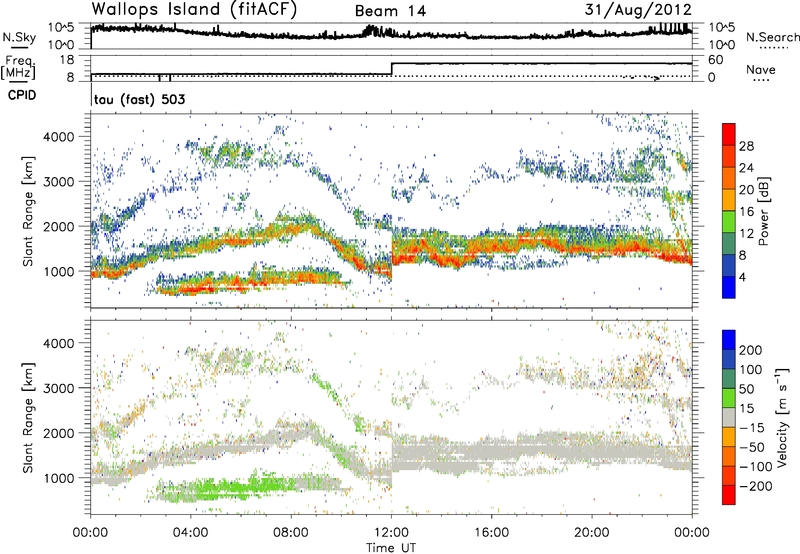The height and width of the screenshot is (554, 800).
Task: Click the 'Beam 14' label
Action: [x=390, y=11]
